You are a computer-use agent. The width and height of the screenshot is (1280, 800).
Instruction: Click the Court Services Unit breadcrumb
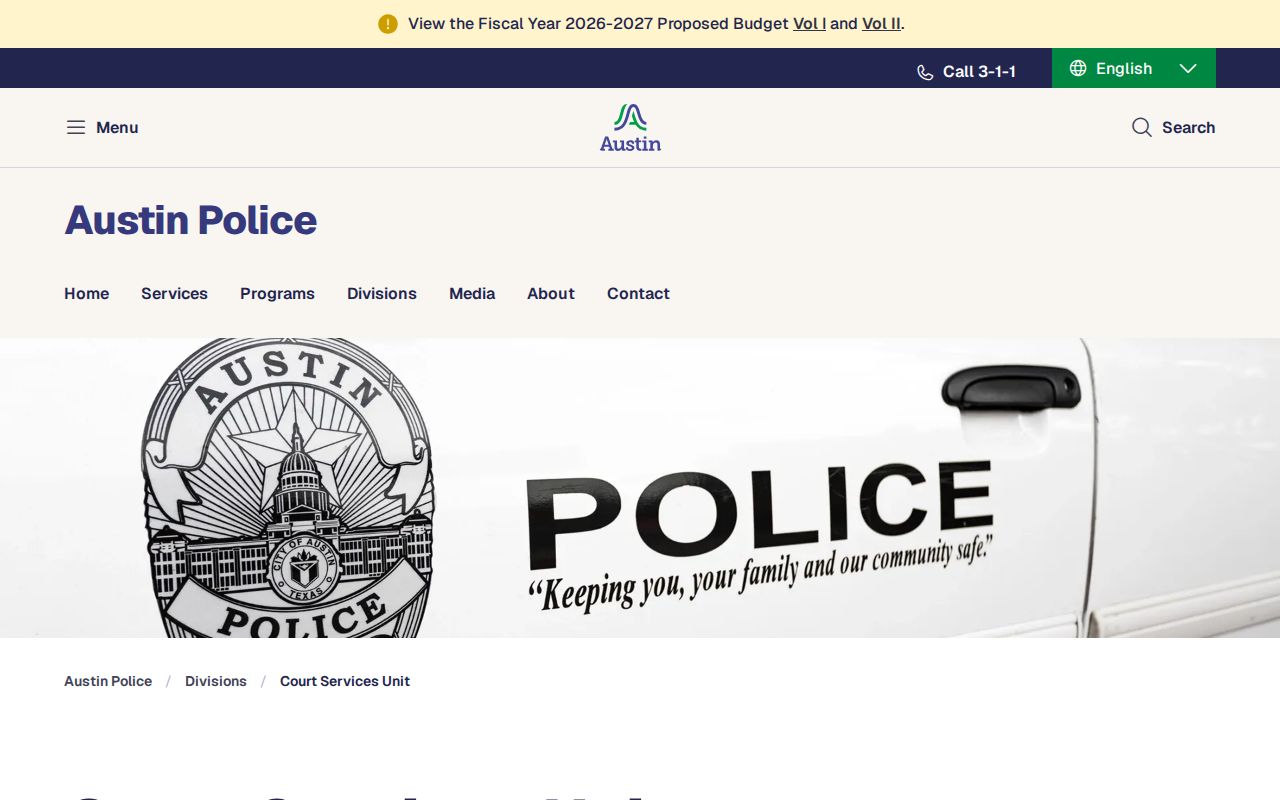pos(345,681)
